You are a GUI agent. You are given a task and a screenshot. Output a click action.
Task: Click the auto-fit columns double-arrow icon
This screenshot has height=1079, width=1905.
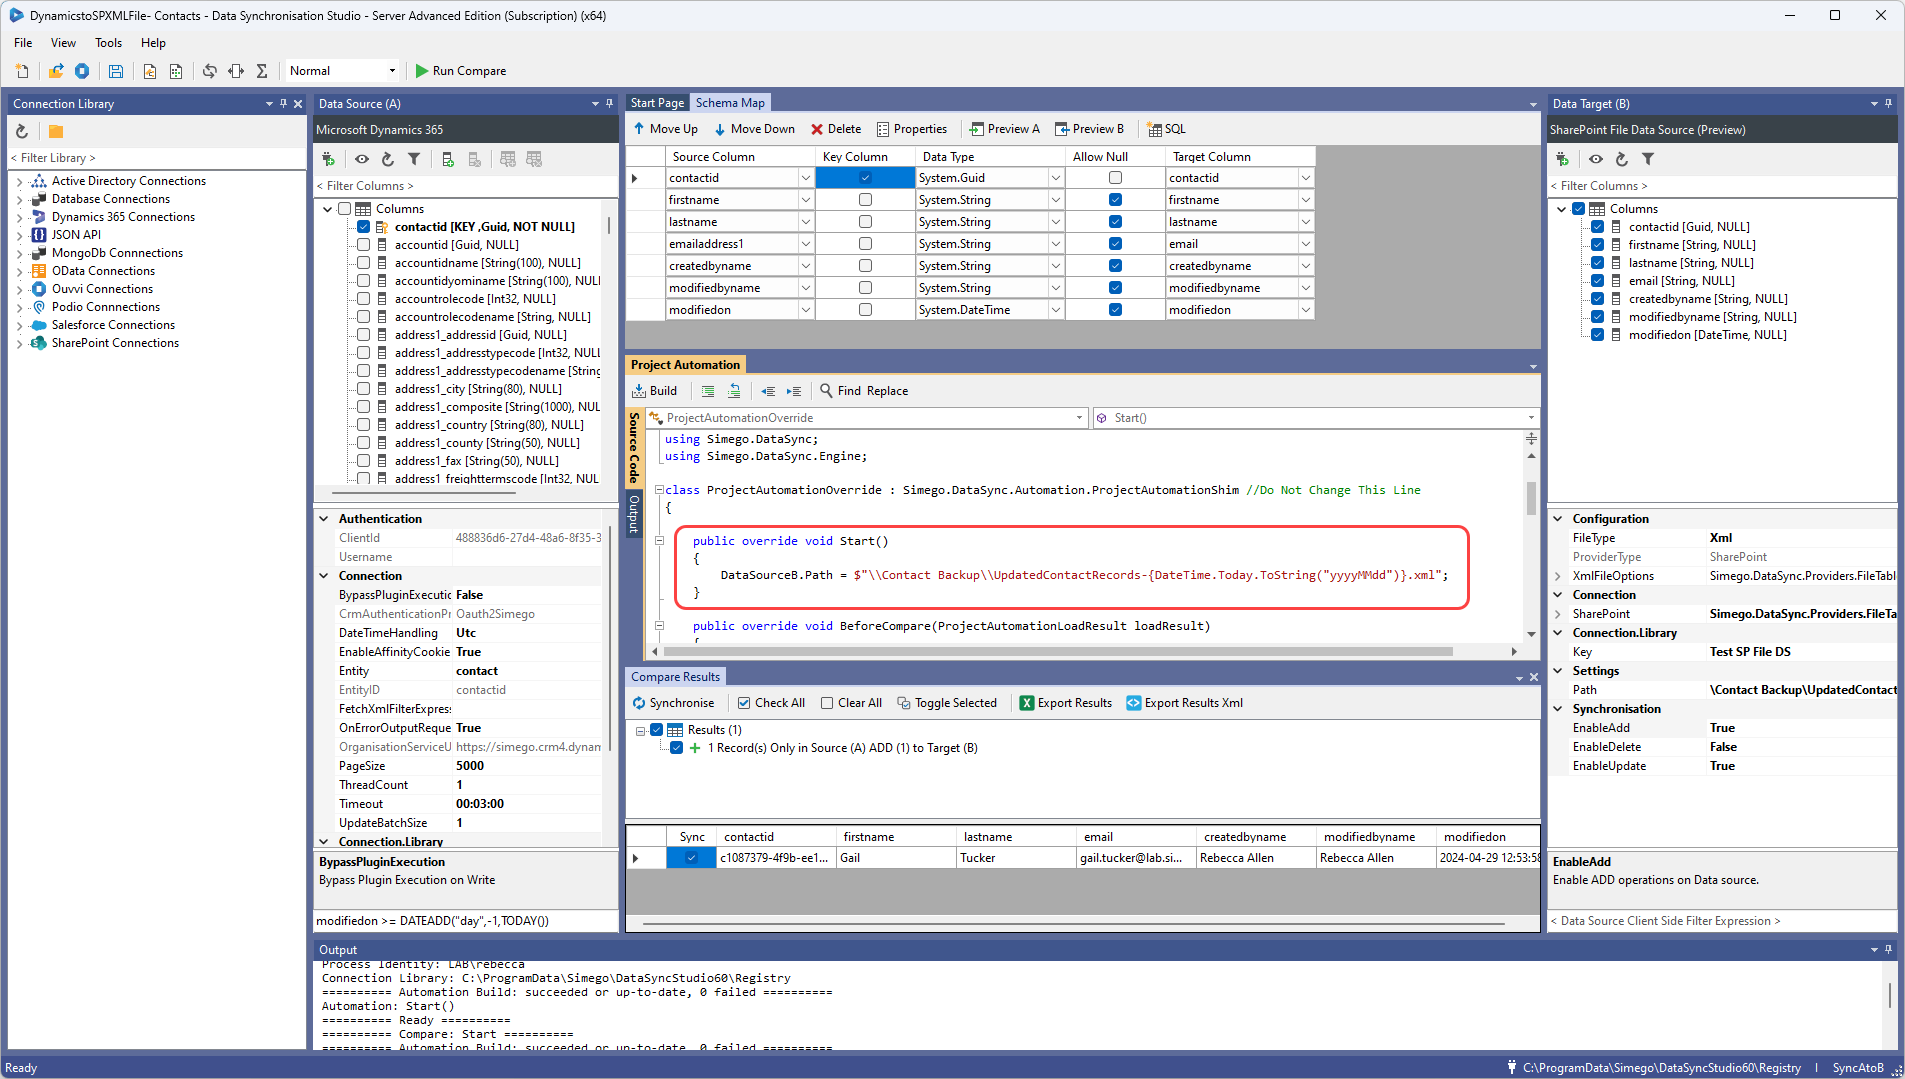click(x=236, y=71)
